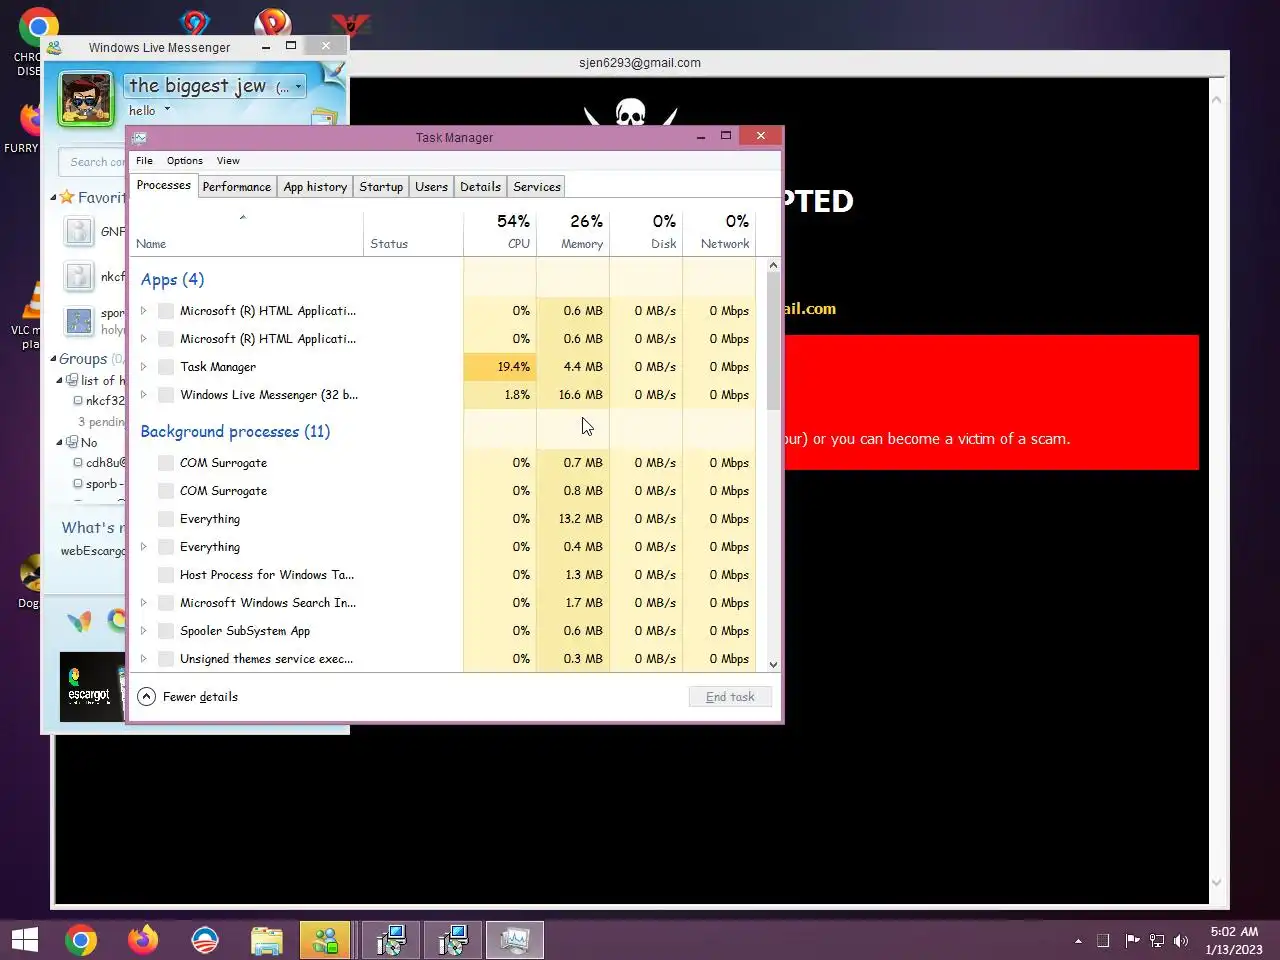Screen dimensions: 1280x960
Task: Open the View menu in Task Manager
Action: click(x=228, y=160)
